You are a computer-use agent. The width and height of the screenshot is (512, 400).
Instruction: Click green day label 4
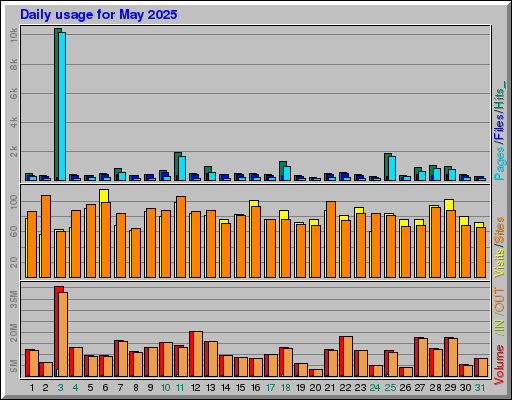tap(75, 388)
